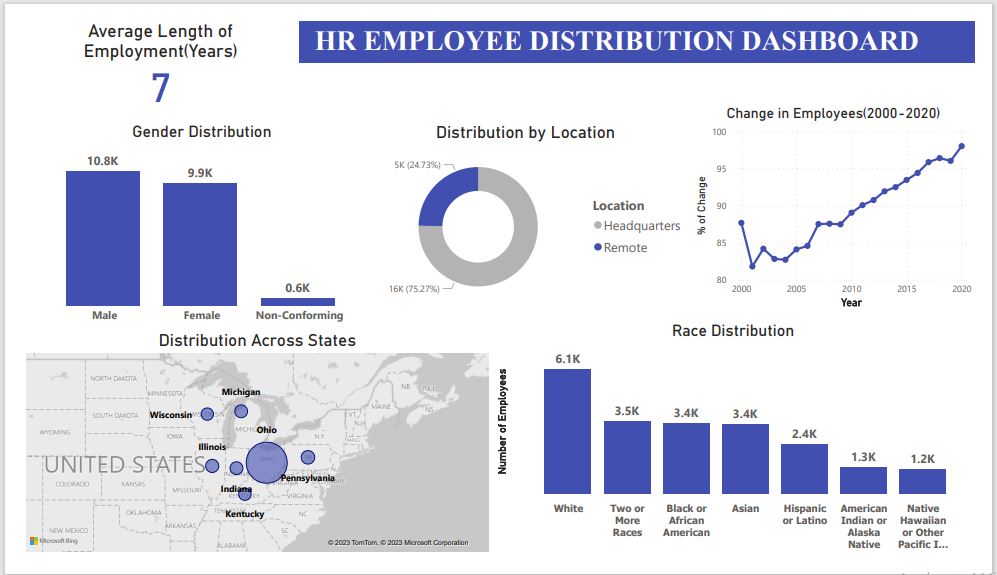This screenshot has width=997, height=575.
Task: Click the Average Length of Employment card
Action: (x=160, y=64)
